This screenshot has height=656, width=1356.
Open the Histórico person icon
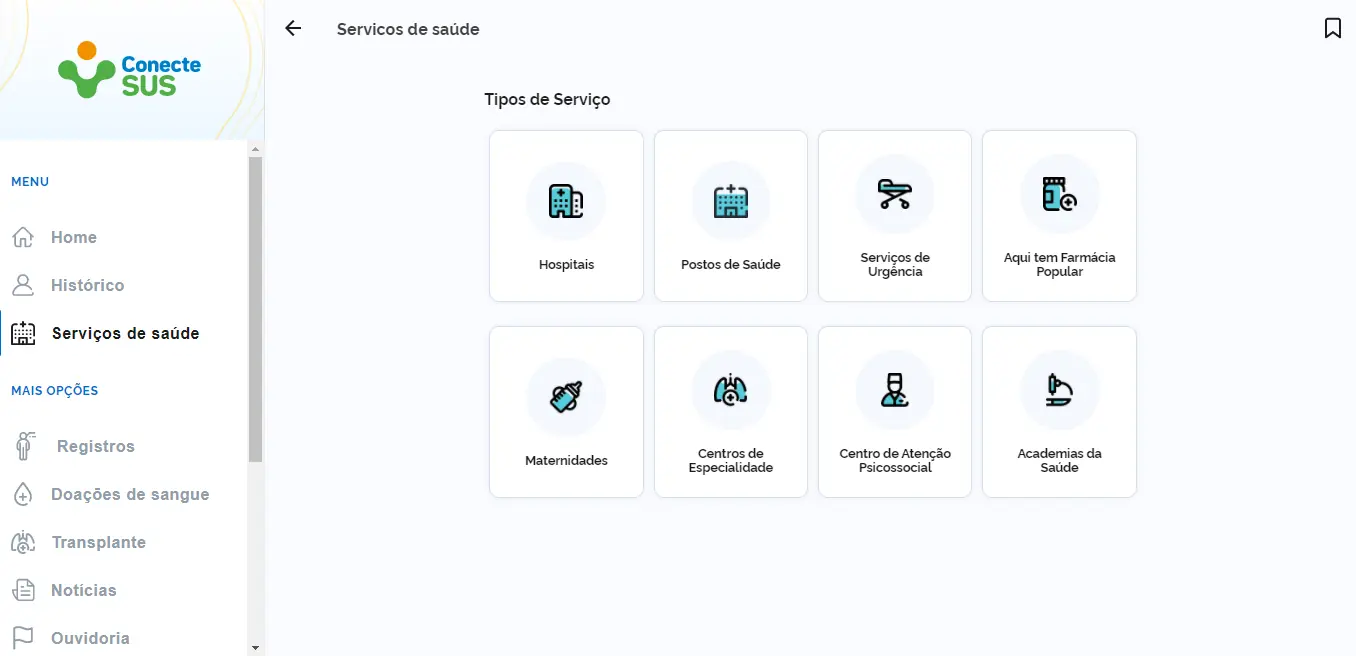coord(22,285)
